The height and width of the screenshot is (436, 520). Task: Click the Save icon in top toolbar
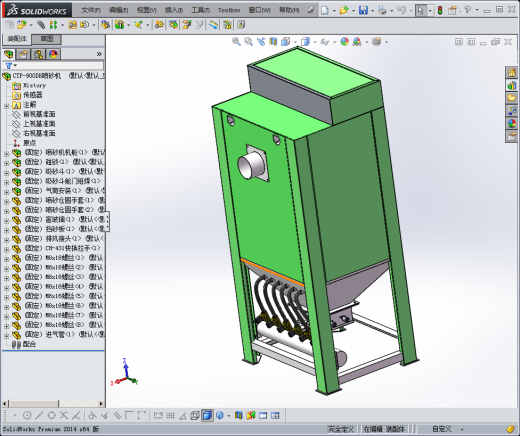click(x=363, y=10)
